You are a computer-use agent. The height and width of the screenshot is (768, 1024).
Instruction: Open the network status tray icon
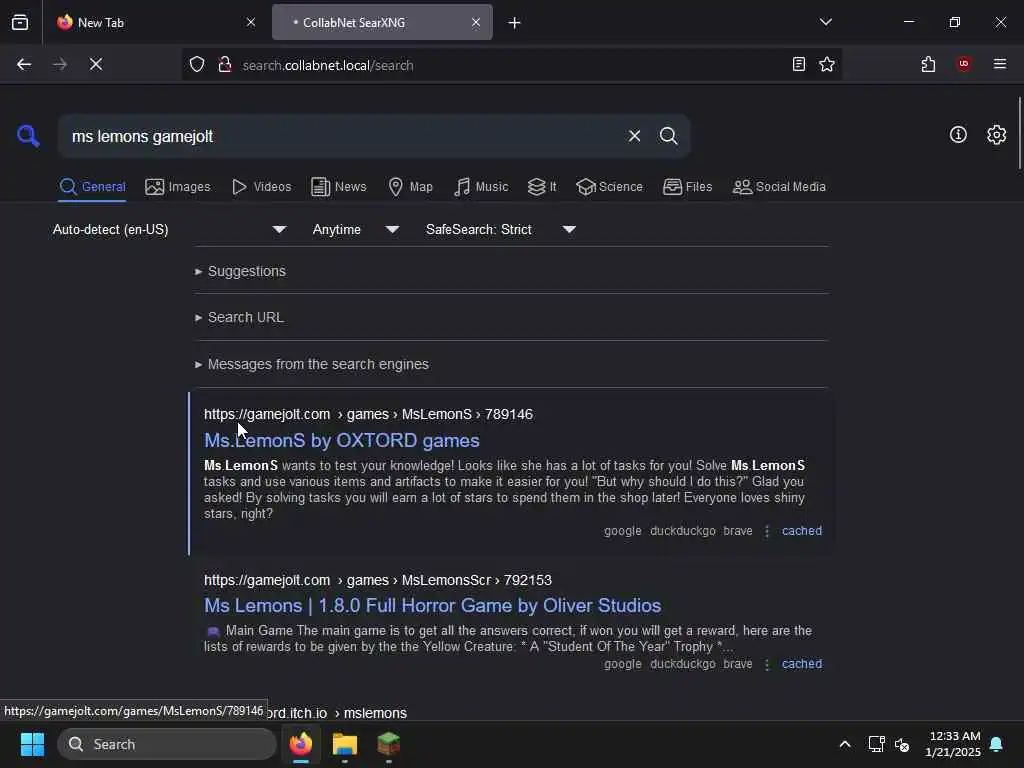point(876,744)
